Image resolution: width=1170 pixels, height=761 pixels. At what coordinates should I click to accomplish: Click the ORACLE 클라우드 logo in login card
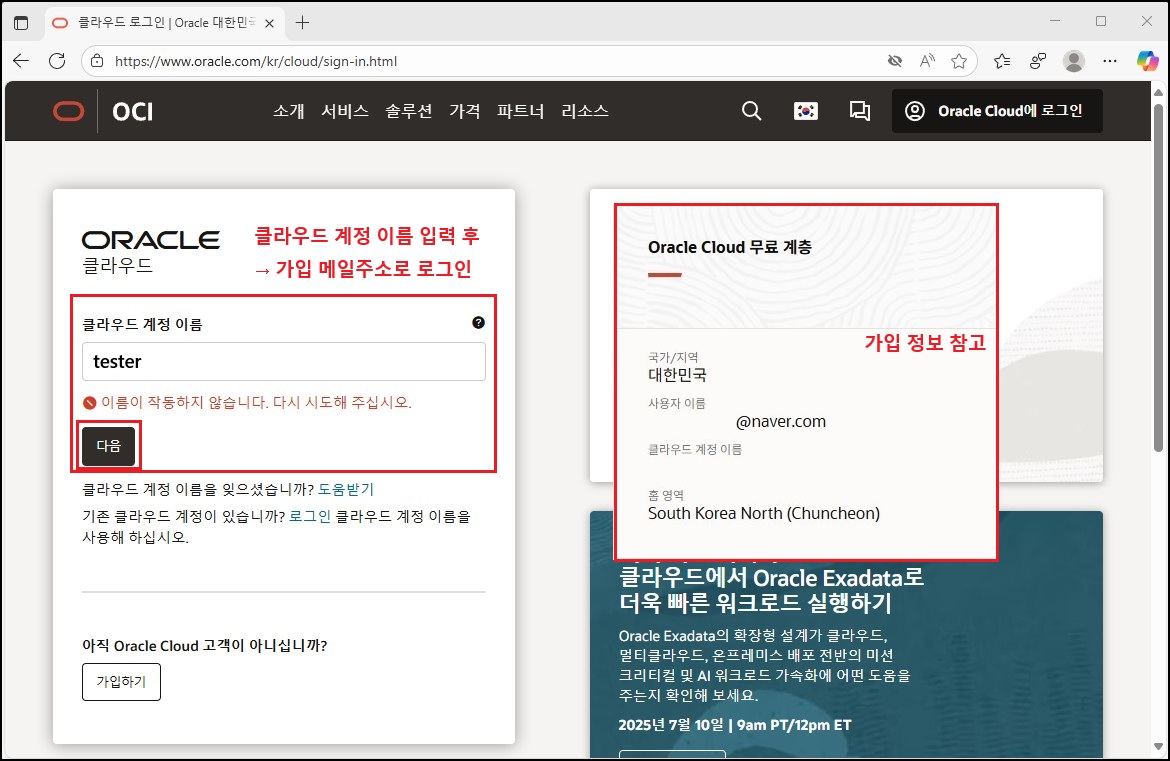pos(151,252)
